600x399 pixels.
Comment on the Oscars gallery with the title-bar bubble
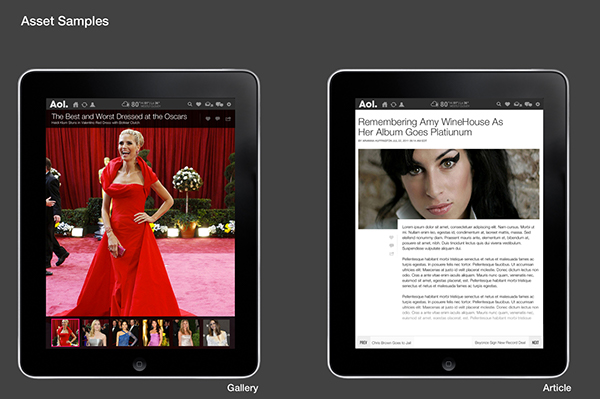(218, 119)
